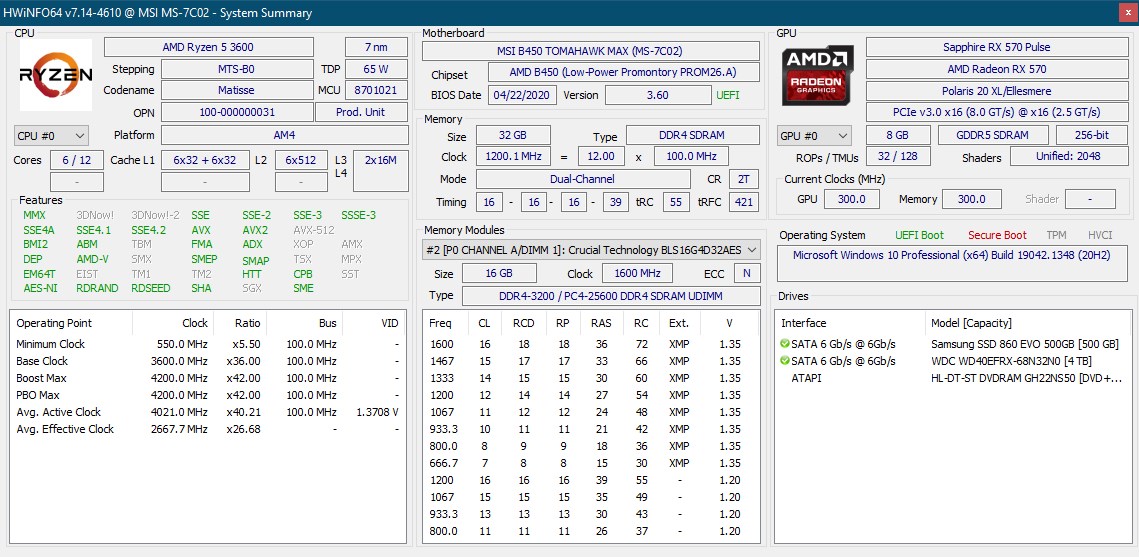Click the Avg. Effective Clock row
The image size is (1139, 557).
(208, 429)
